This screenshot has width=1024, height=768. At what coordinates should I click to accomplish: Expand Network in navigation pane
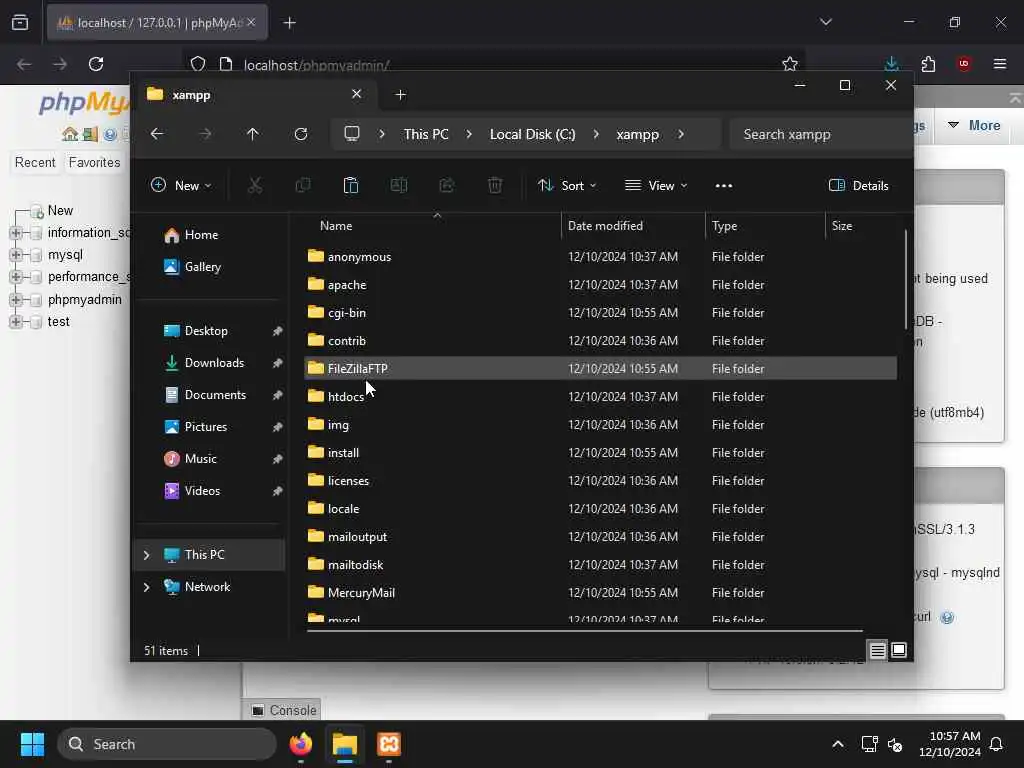click(146, 587)
